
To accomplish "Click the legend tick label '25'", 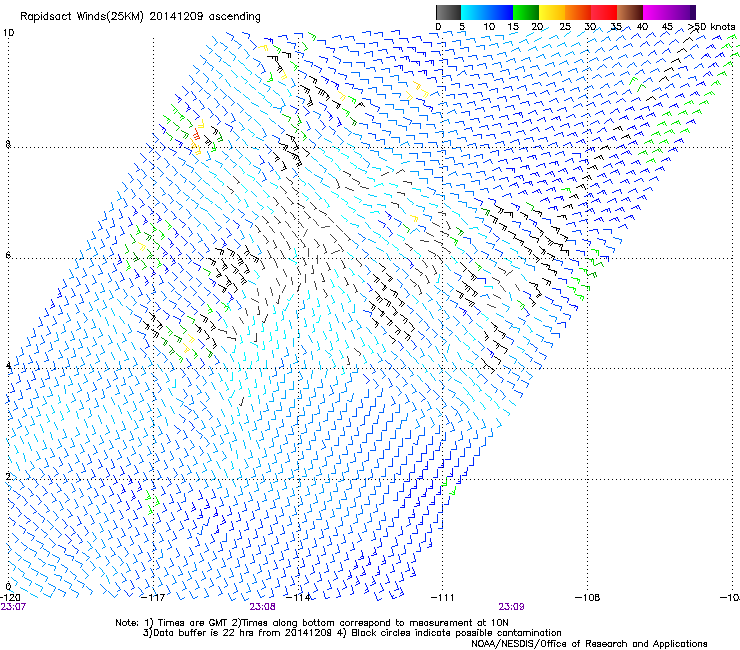I will point(565,27).
